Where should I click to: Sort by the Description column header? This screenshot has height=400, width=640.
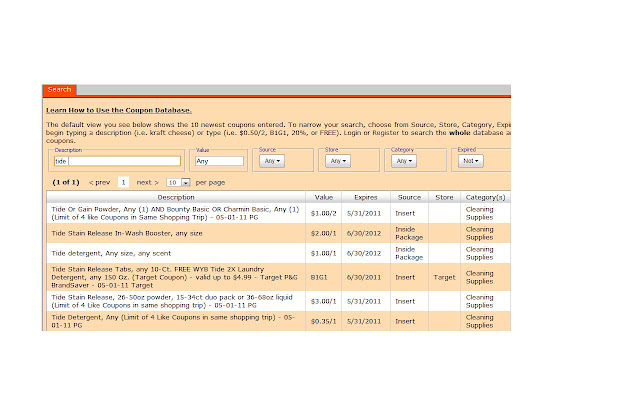pyautogui.click(x=176, y=197)
